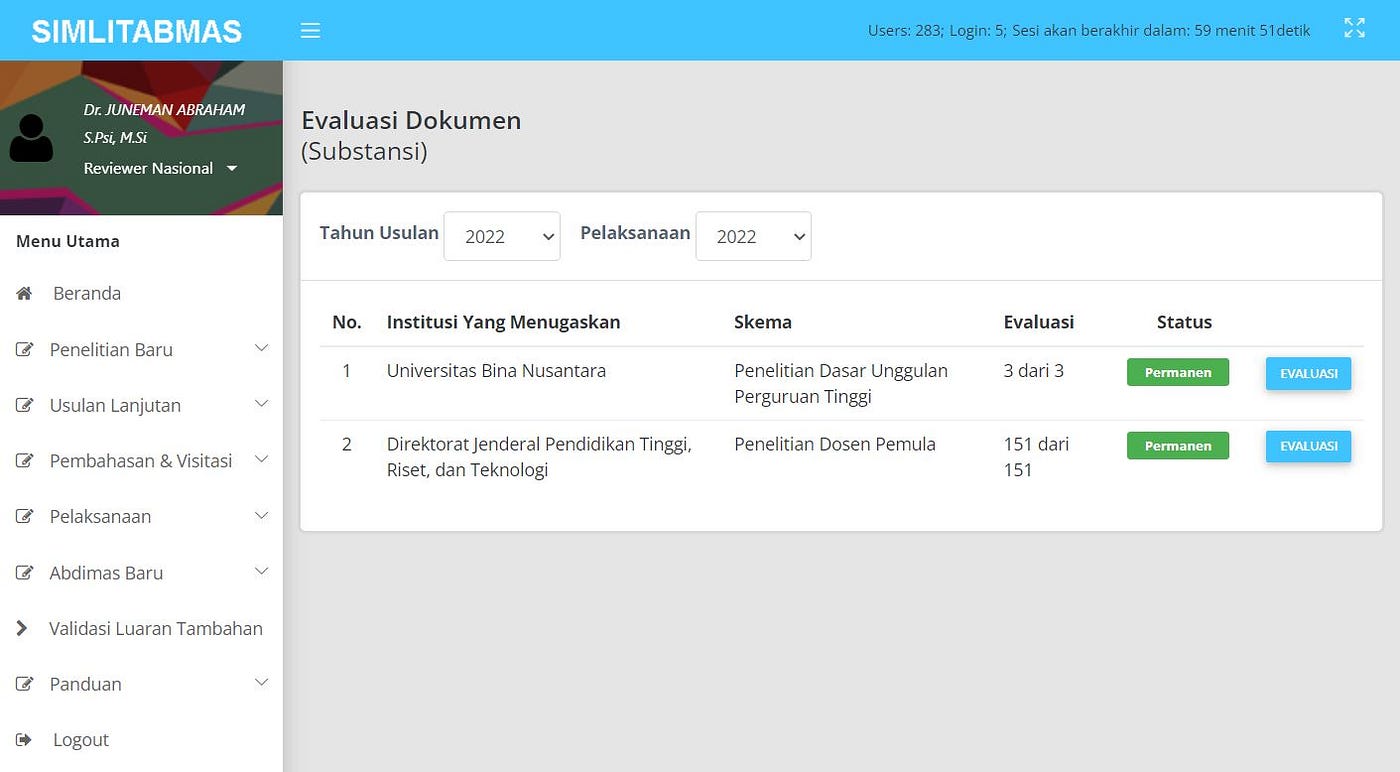Viewport: 1400px width, 772px height.
Task: Click Permanen badge for Universitas Bina Nusantara
Action: point(1178,372)
